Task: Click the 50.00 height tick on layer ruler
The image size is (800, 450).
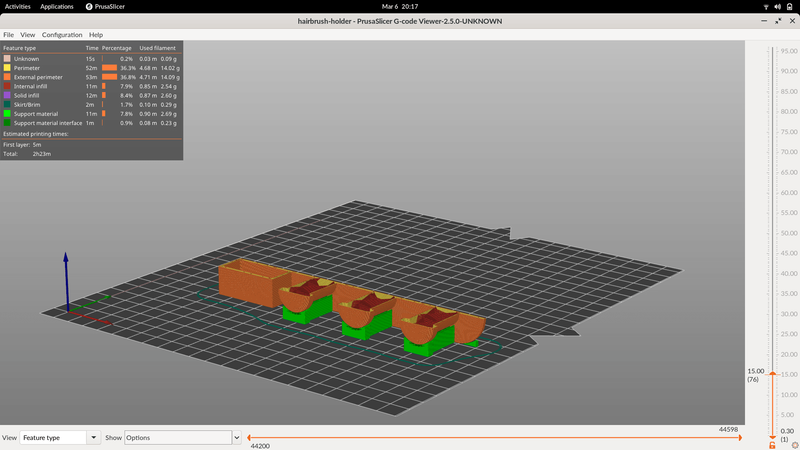Action: coord(789,233)
